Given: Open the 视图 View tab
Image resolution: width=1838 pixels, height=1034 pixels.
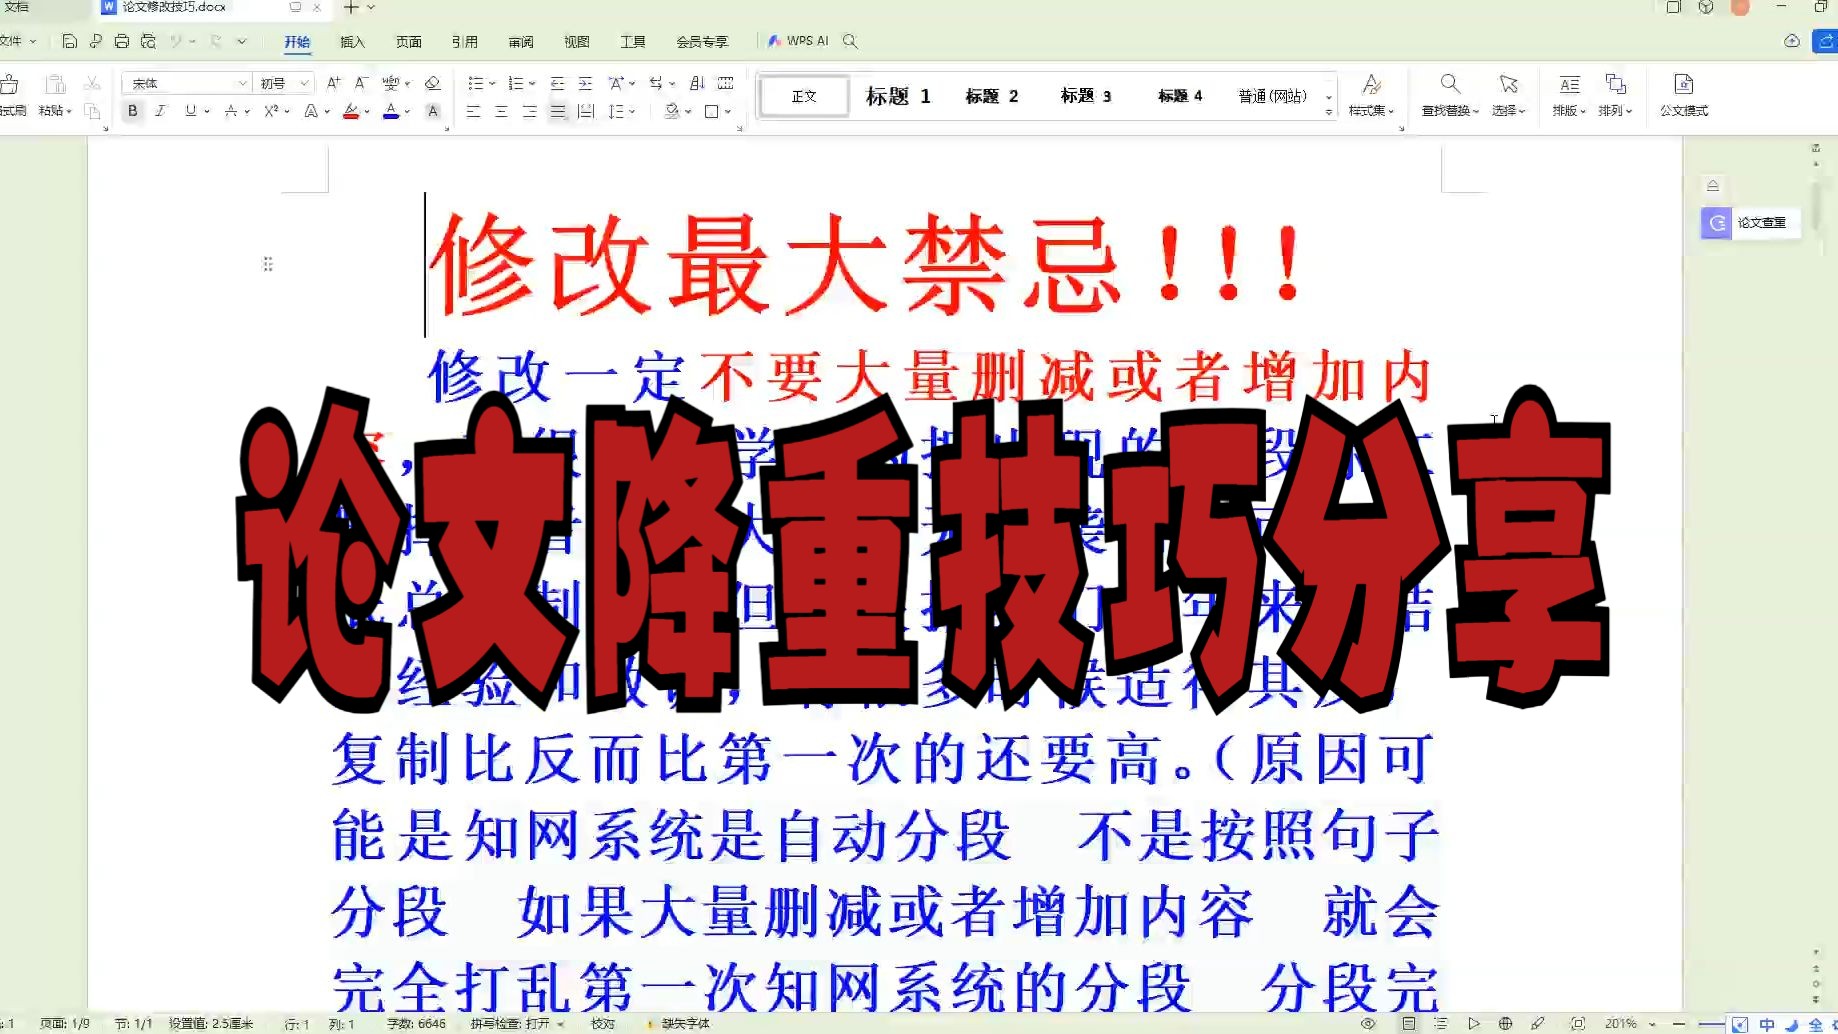Looking at the screenshot, I should coord(577,41).
